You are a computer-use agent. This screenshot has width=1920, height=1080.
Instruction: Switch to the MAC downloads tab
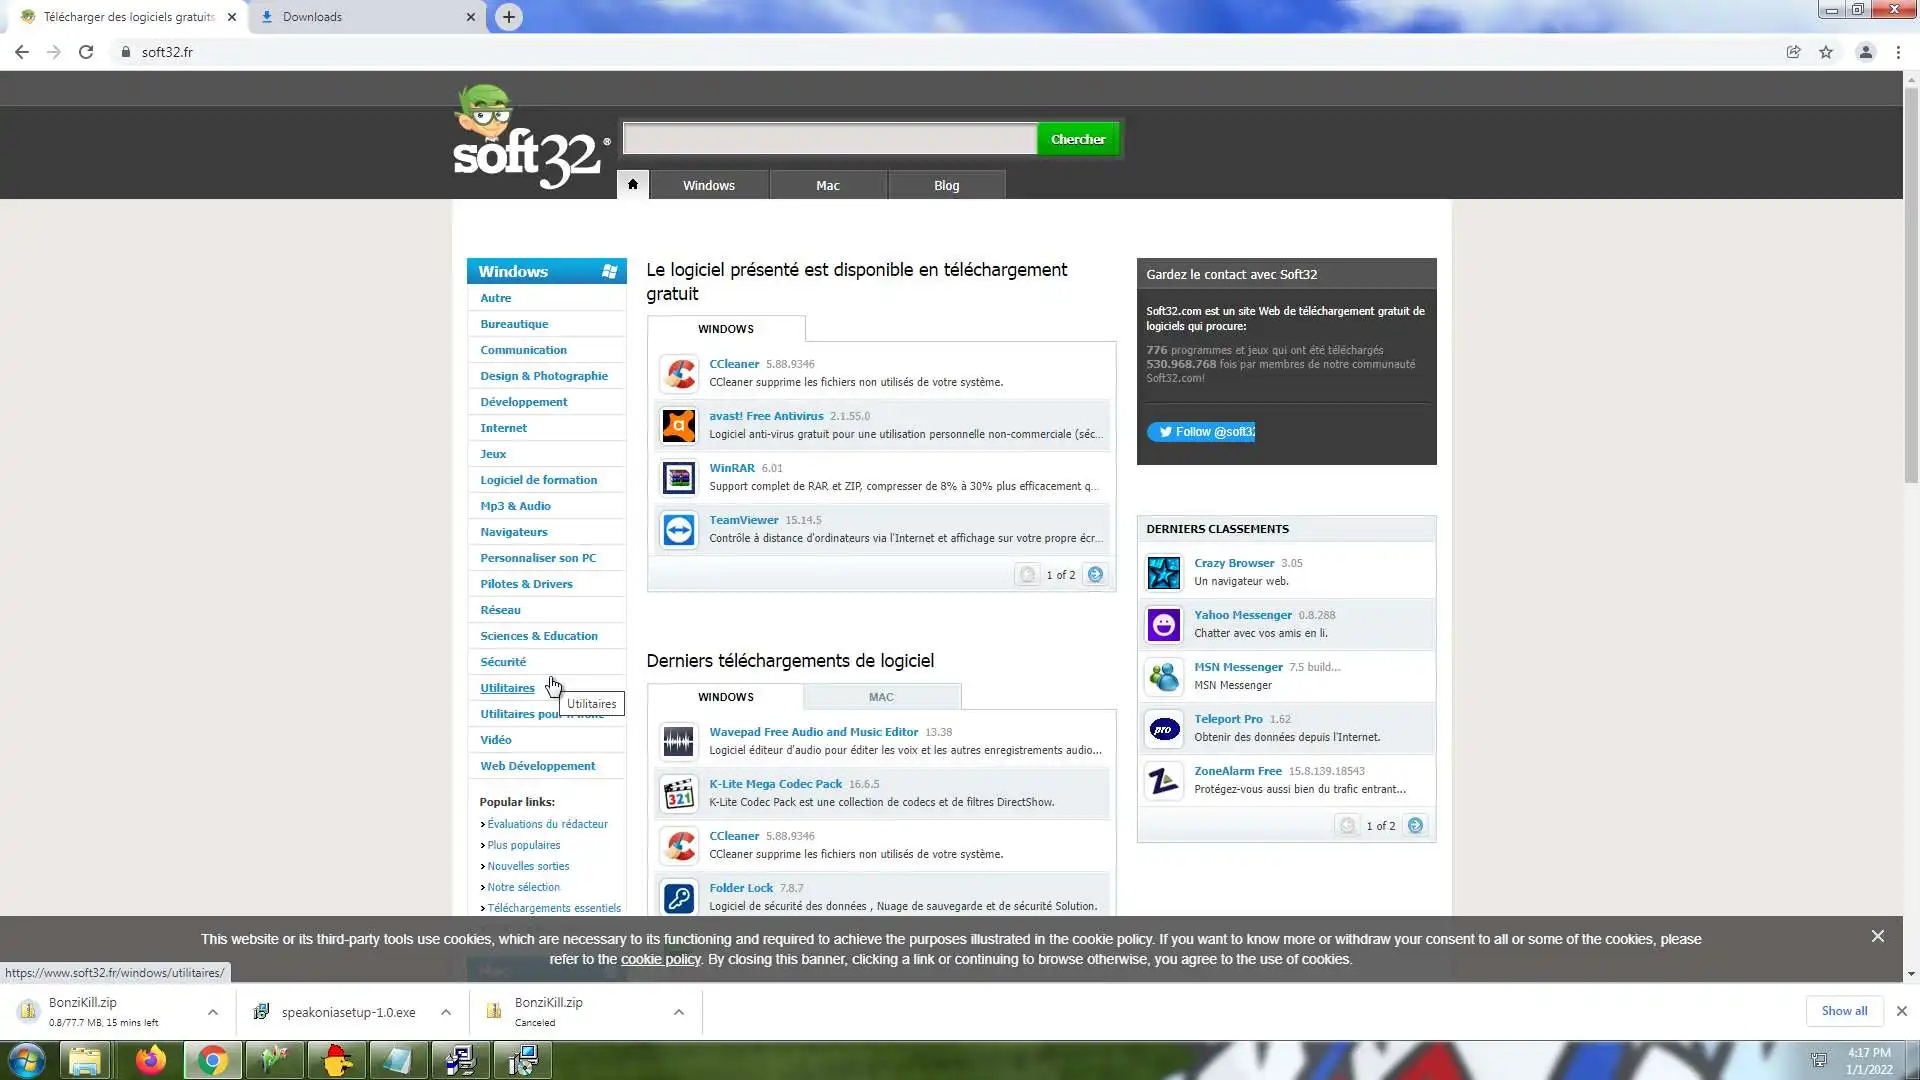click(881, 697)
